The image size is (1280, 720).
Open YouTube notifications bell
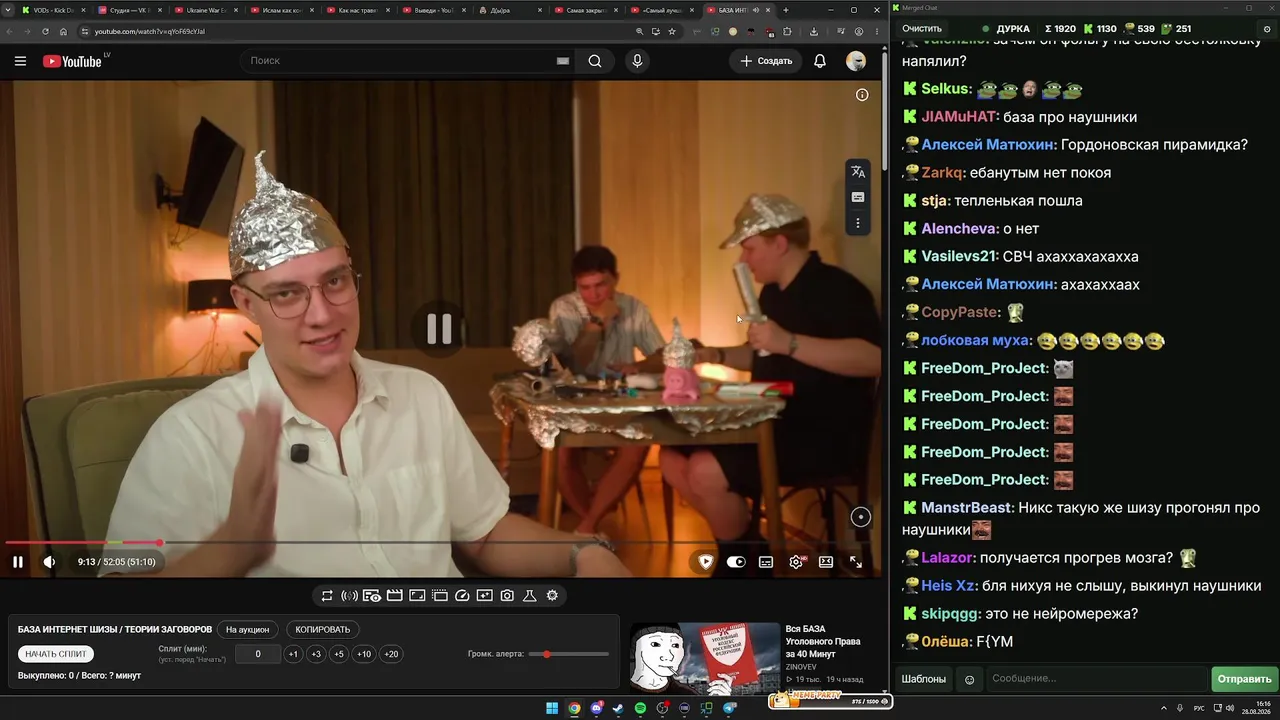pos(820,61)
